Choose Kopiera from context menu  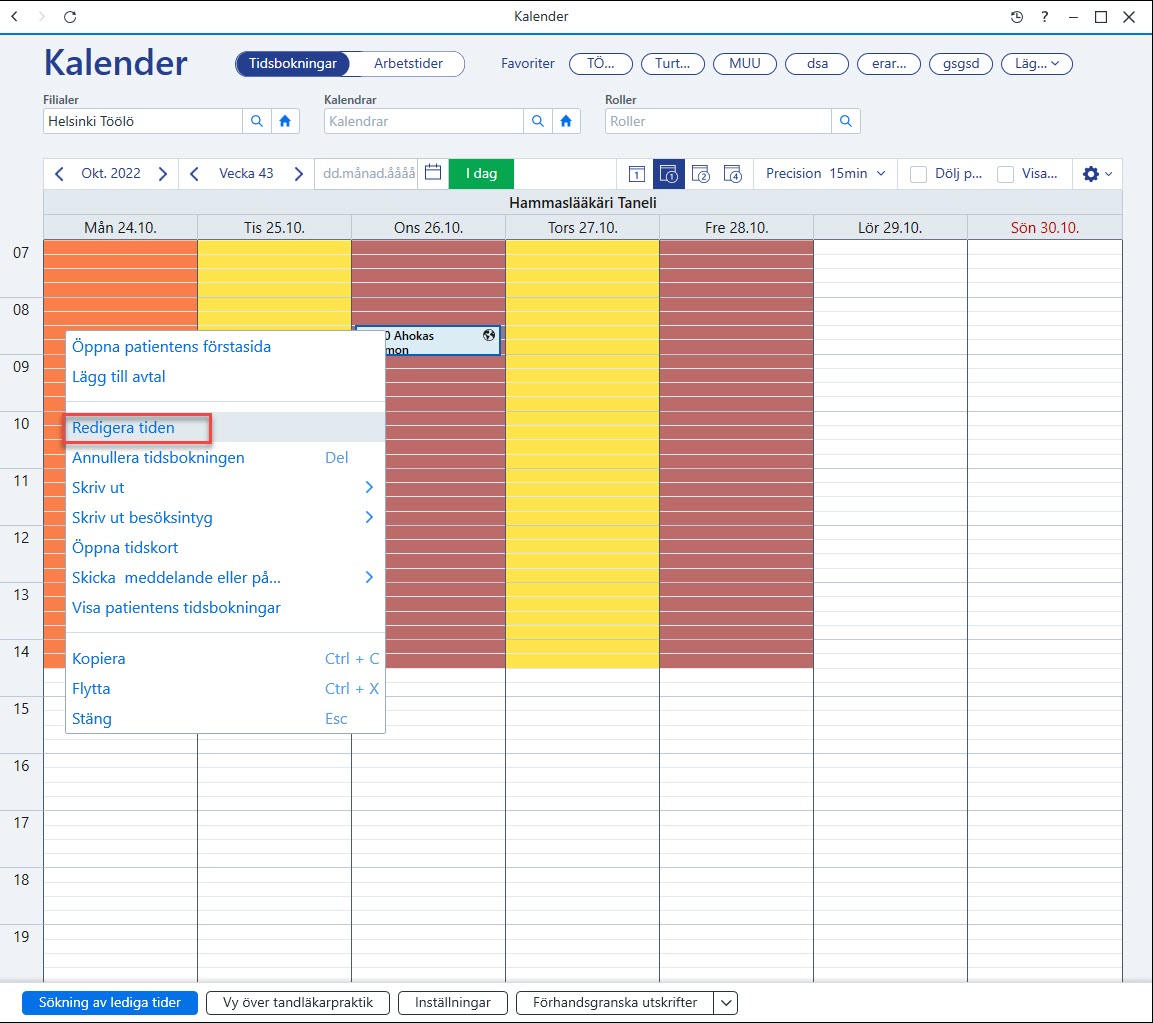pyautogui.click(x=225, y=658)
